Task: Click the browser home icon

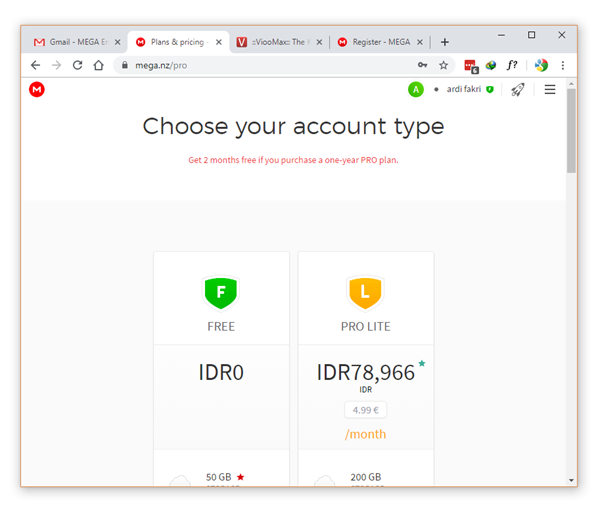Action: pyautogui.click(x=99, y=65)
